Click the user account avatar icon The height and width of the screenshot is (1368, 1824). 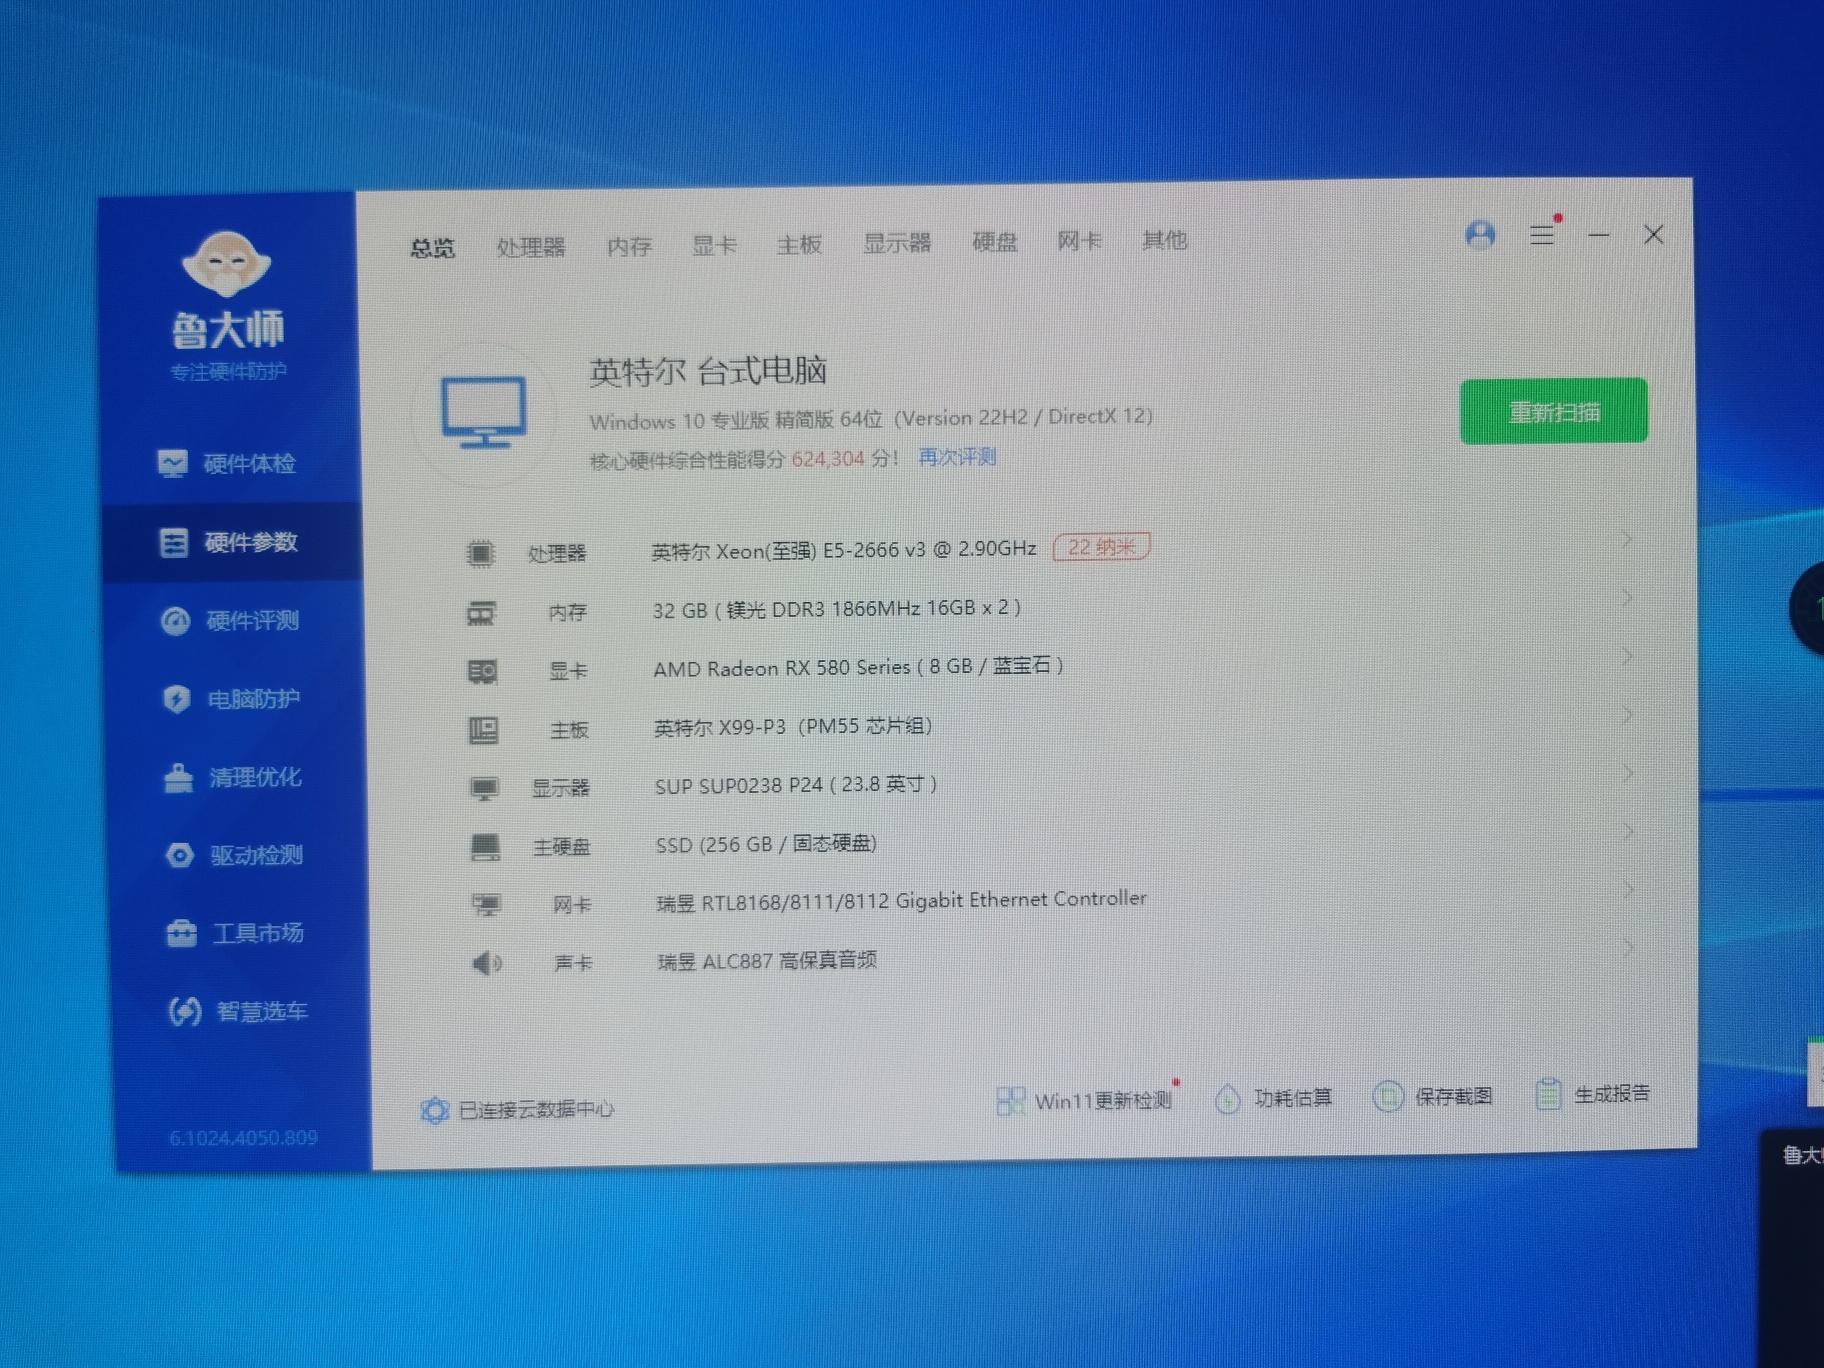[x=1480, y=235]
